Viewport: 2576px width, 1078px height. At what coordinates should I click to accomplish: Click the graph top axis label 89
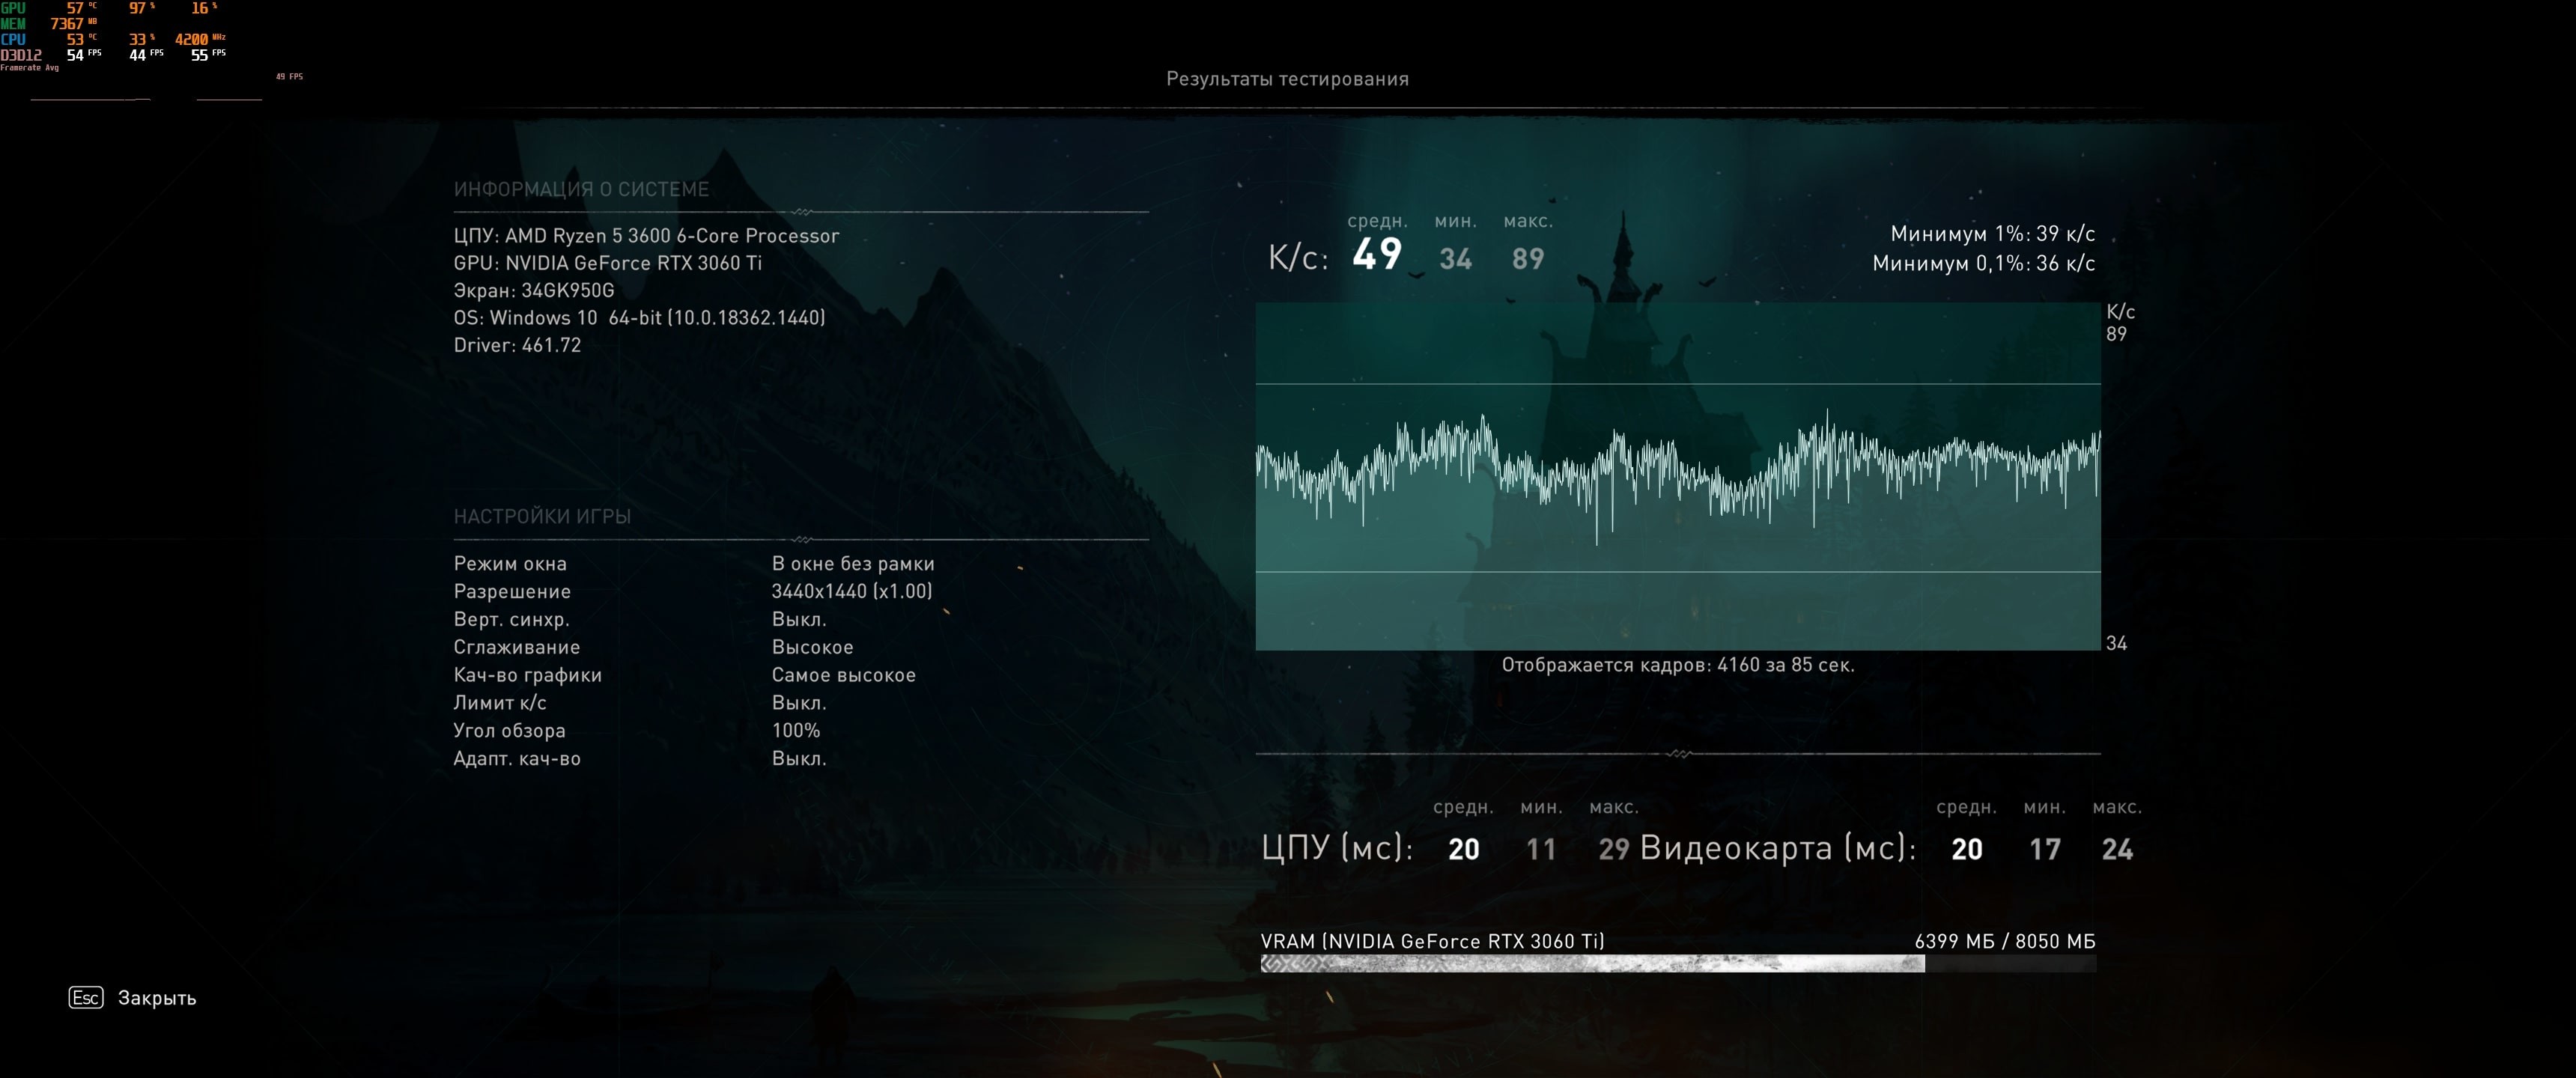tap(2116, 334)
